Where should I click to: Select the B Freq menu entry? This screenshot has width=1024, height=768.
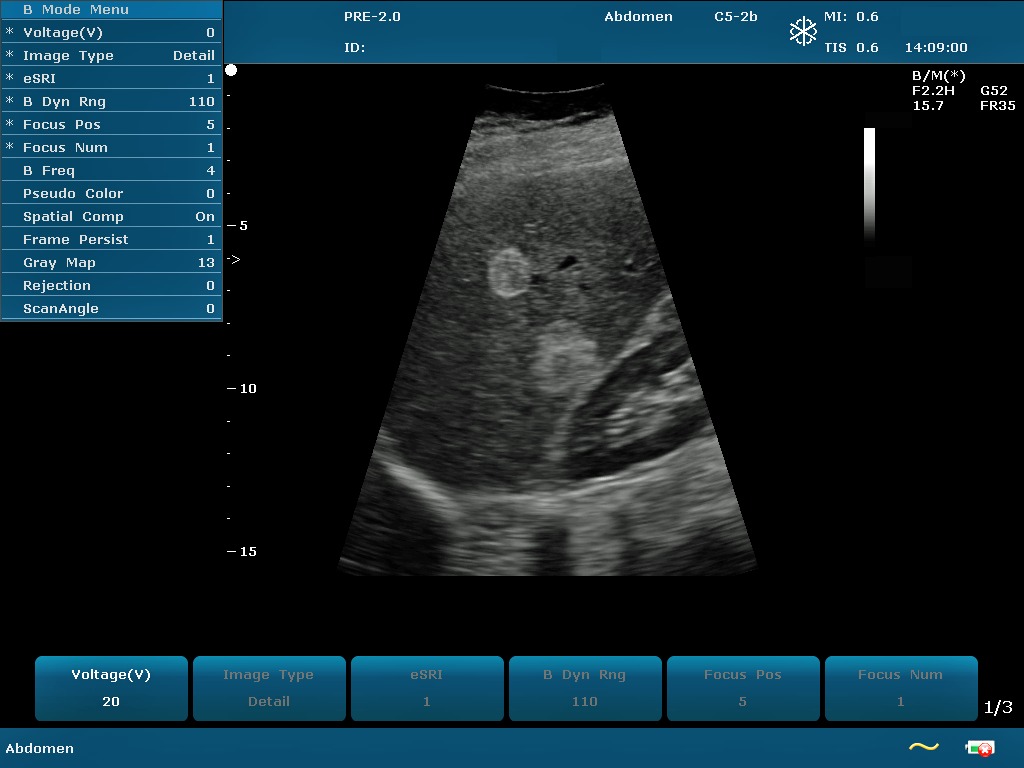[x=111, y=171]
